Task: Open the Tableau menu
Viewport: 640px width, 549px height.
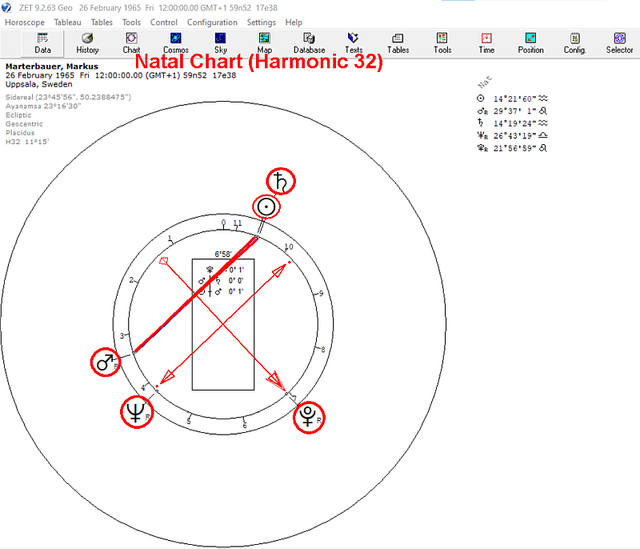Action: coord(67,22)
